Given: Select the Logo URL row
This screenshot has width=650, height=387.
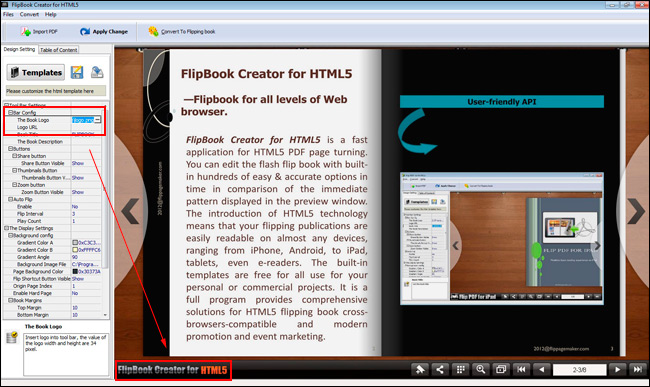Looking at the screenshot, I should [52, 127].
